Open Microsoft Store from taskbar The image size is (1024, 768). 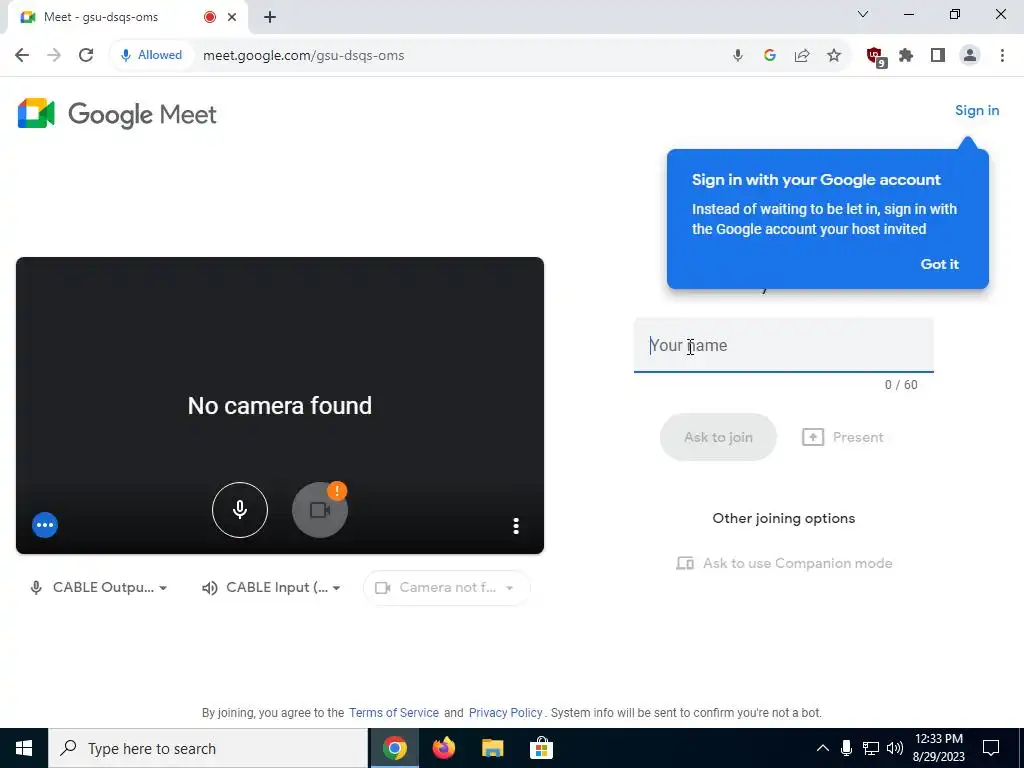click(541, 748)
